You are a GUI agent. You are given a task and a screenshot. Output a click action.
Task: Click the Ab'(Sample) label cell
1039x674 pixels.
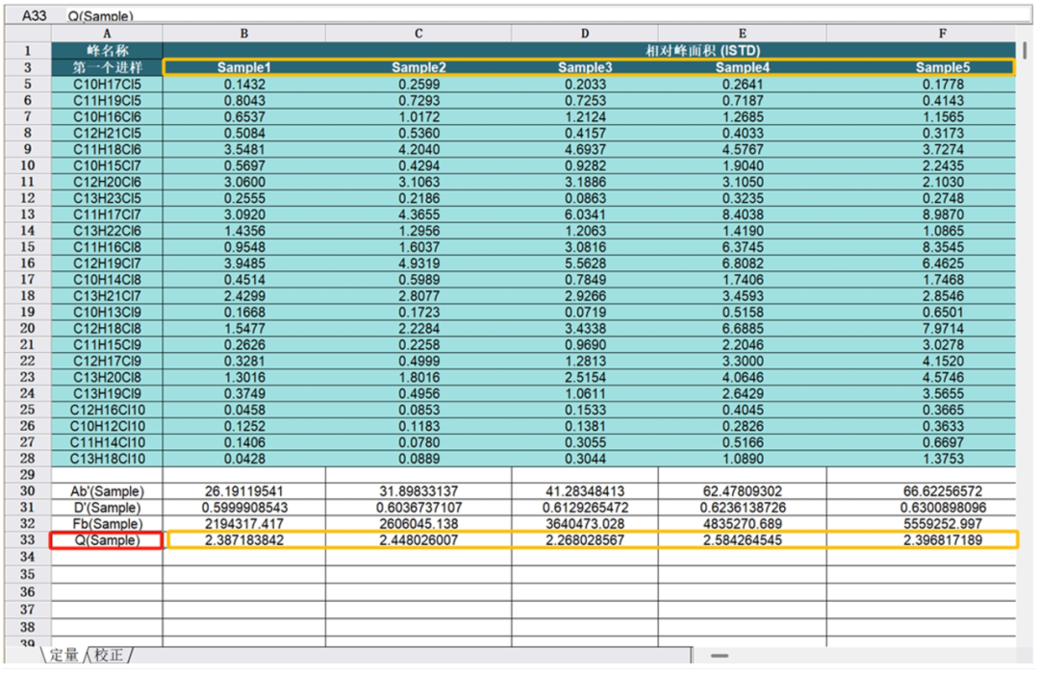tap(107, 491)
